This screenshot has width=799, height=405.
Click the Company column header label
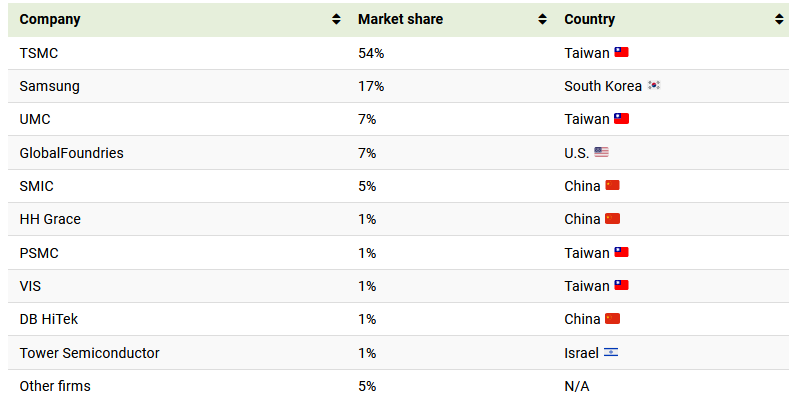click(x=50, y=19)
